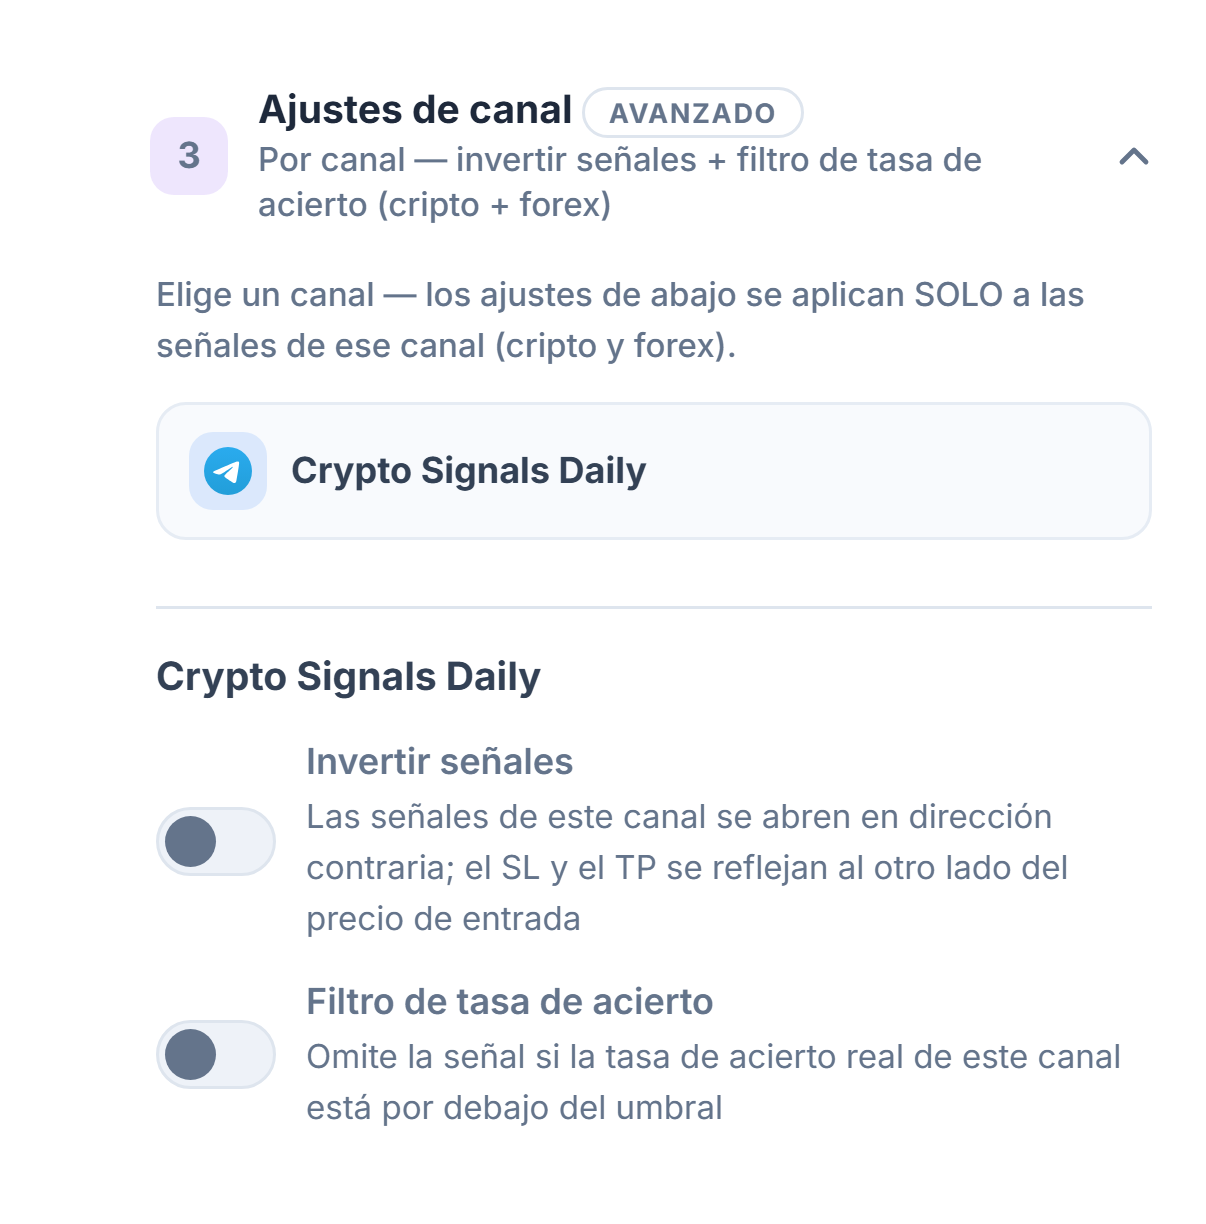1206x1224 pixels.
Task: Click the text about umbral threshold
Action: (714, 1082)
